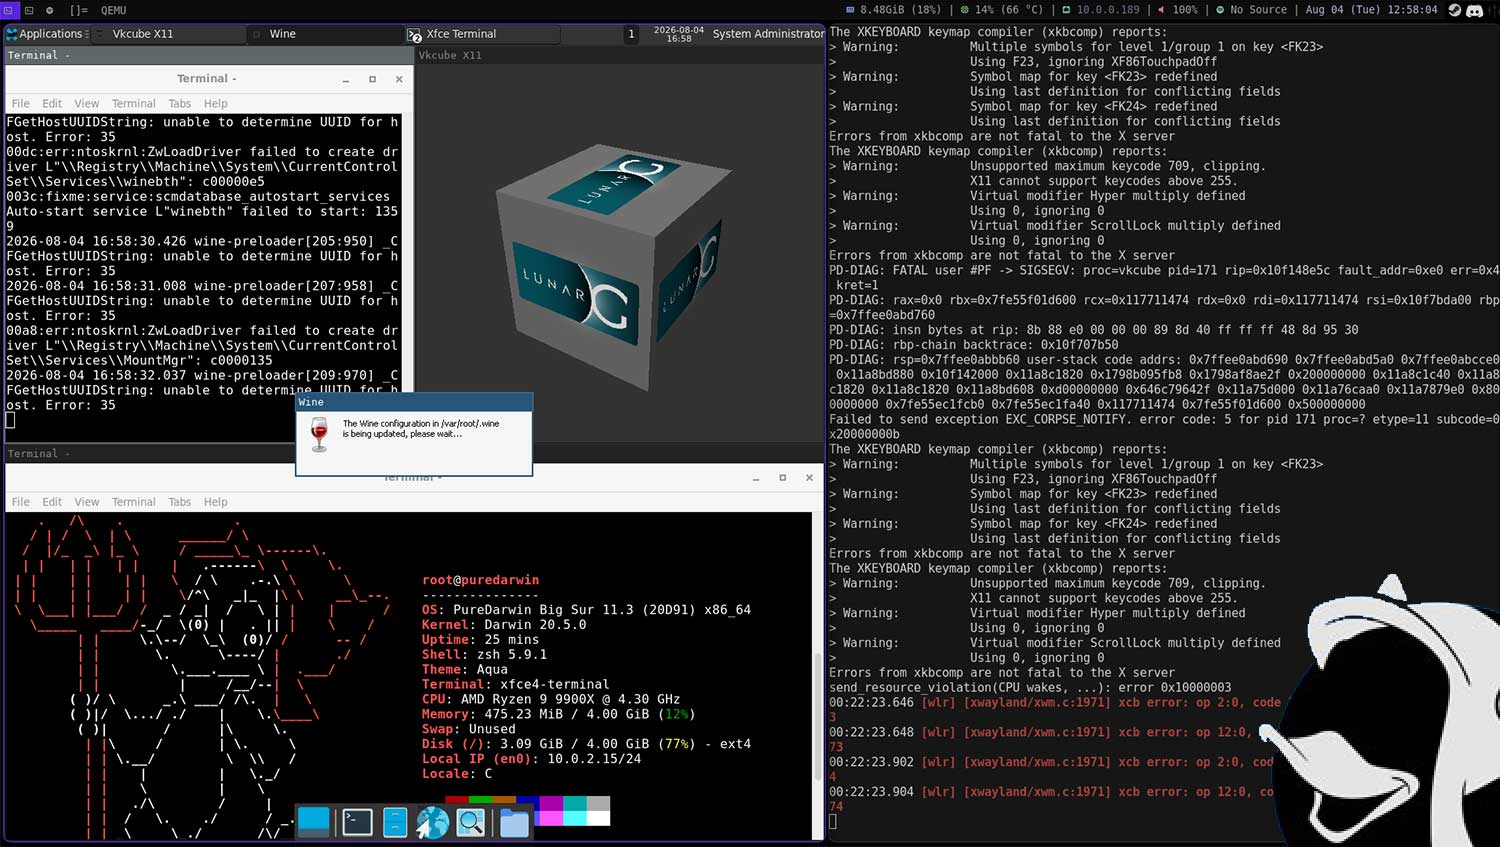
Task: Click the Kernel: Darwin 20.5.0 line
Action: (504, 625)
